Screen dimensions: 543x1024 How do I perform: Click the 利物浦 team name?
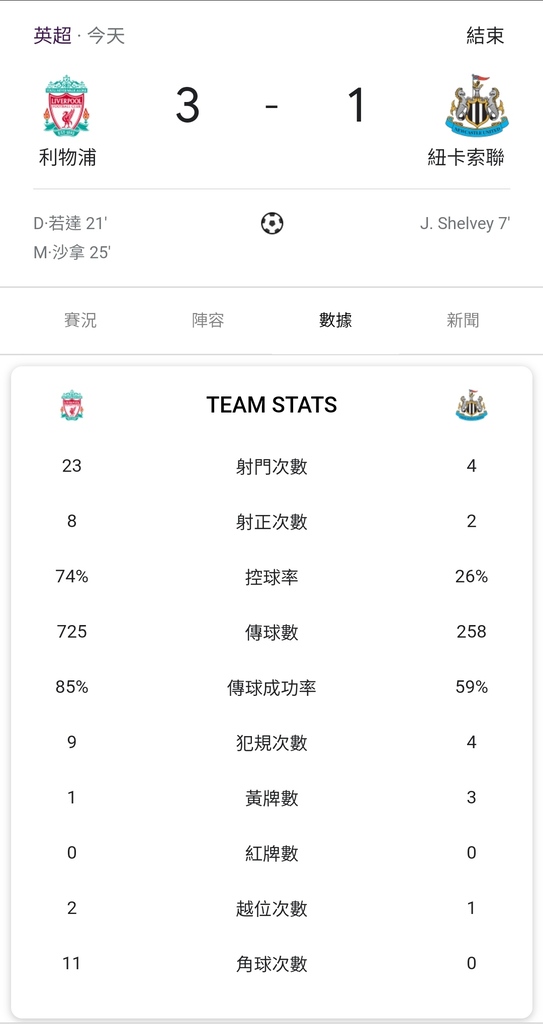(x=67, y=157)
